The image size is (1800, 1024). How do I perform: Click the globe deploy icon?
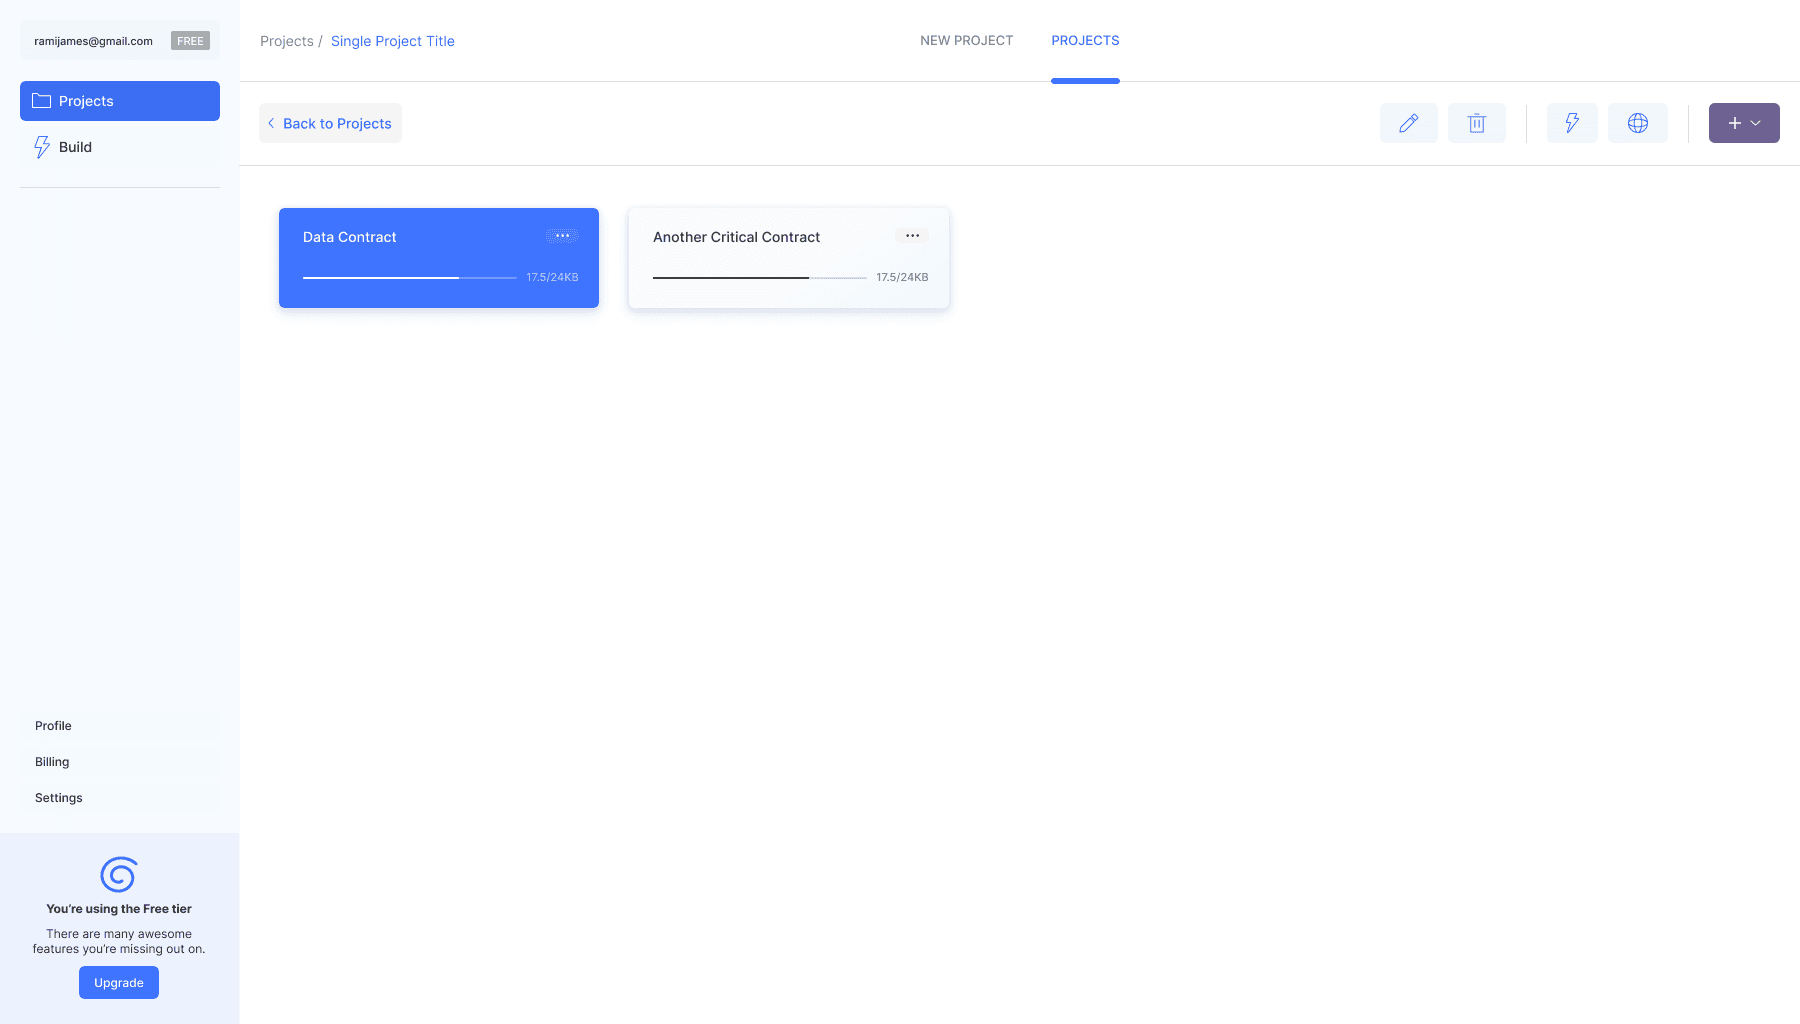click(x=1638, y=122)
